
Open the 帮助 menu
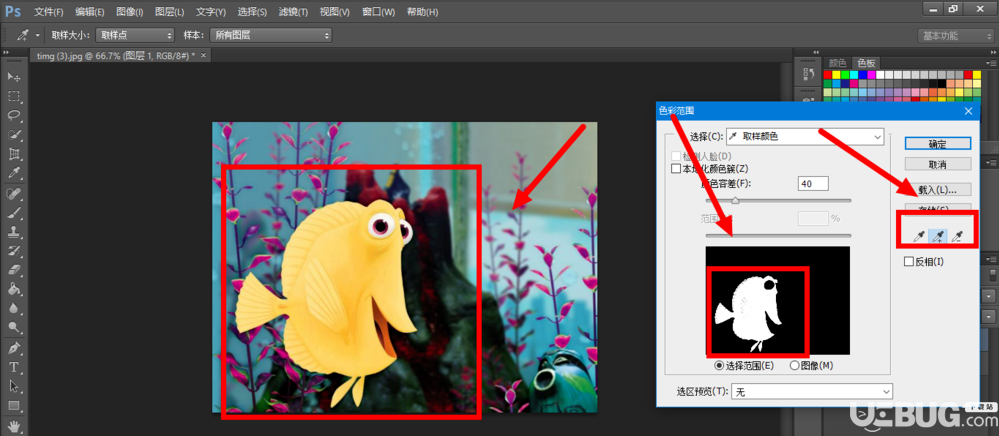(x=422, y=12)
